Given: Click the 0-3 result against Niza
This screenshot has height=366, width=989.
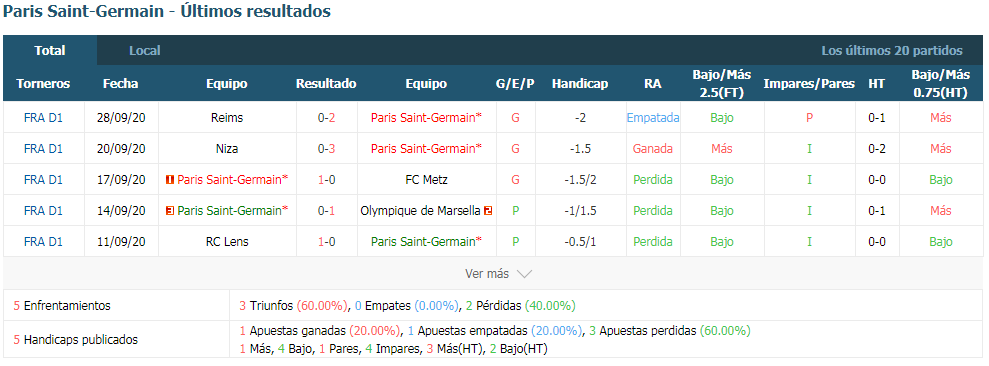Looking at the screenshot, I should click(x=326, y=149).
